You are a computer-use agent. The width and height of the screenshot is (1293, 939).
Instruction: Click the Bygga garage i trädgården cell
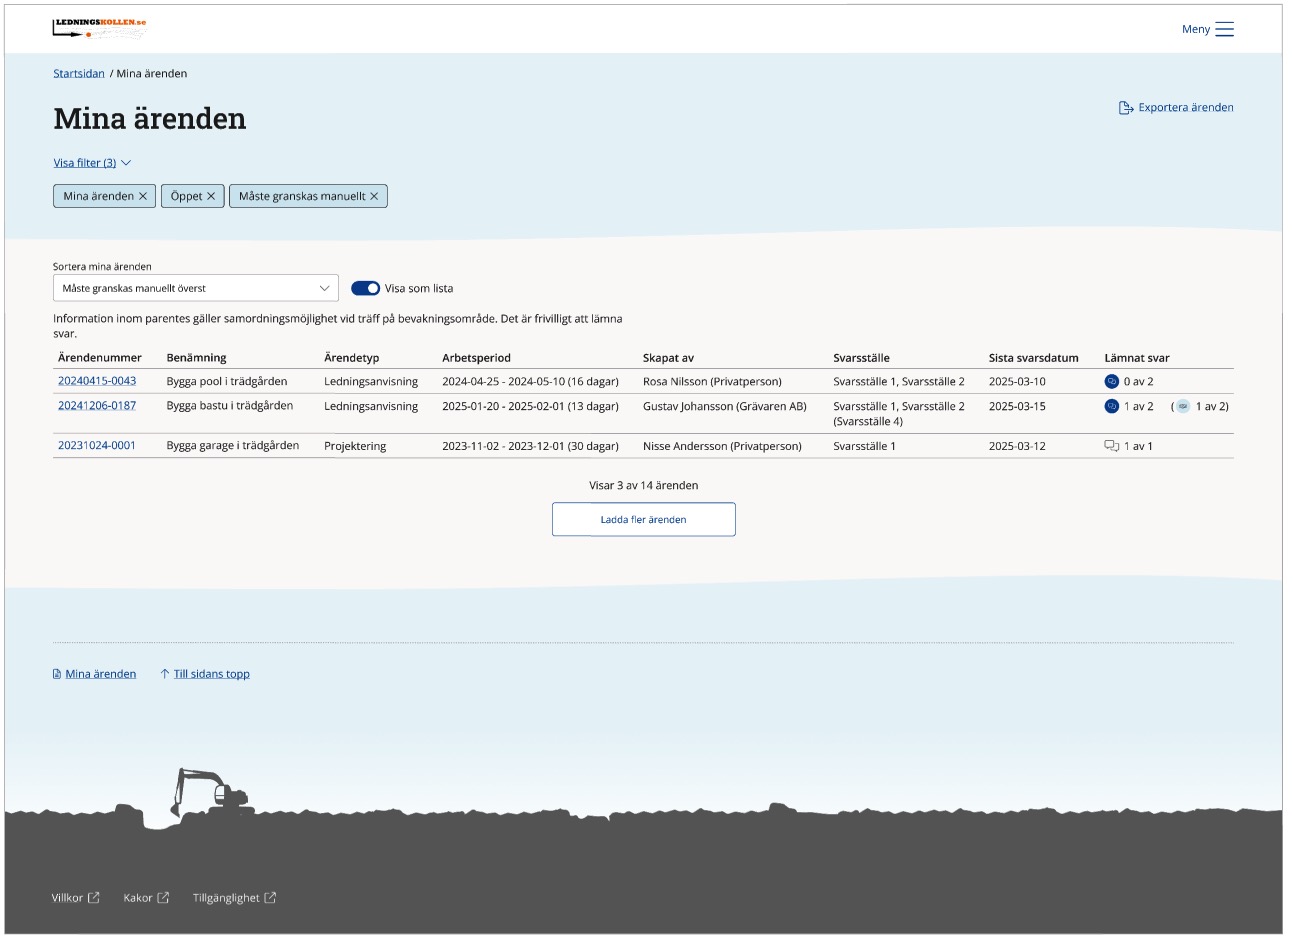click(233, 446)
